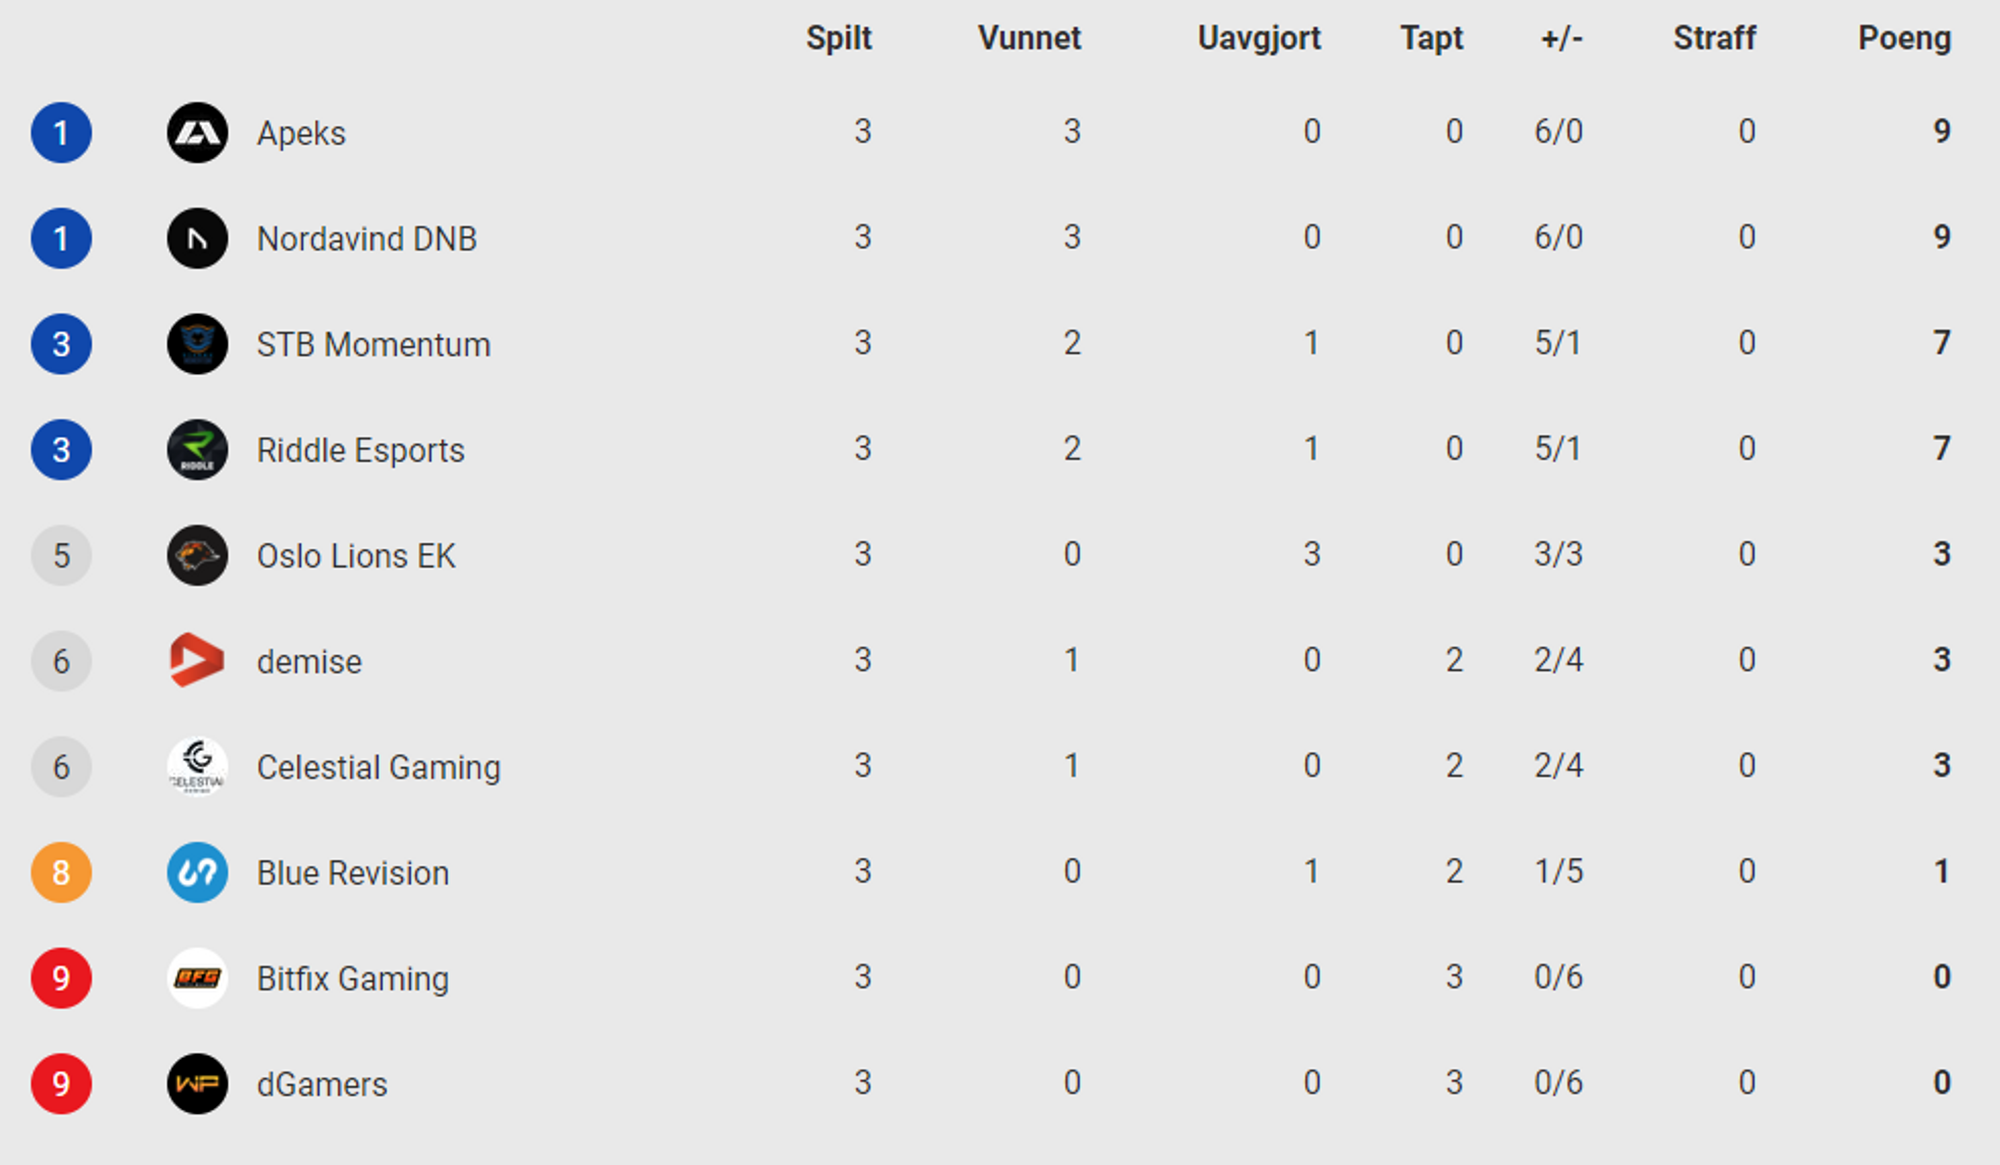This screenshot has height=1165, width=2000.
Task: Sort by the Poeng column header
Action: pyautogui.click(x=1904, y=38)
